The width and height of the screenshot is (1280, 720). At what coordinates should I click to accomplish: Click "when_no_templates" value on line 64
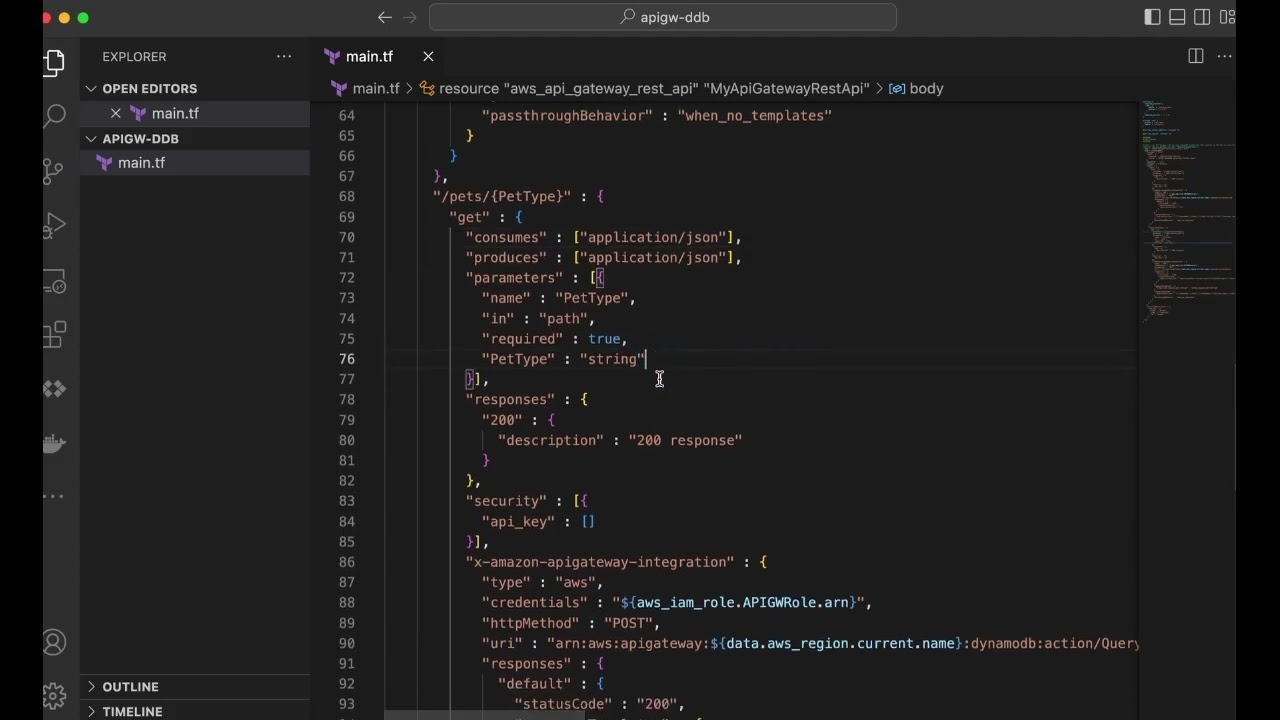click(x=755, y=115)
